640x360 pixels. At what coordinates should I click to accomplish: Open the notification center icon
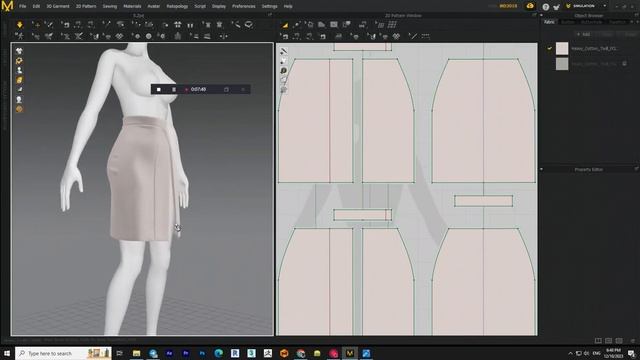(631, 353)
